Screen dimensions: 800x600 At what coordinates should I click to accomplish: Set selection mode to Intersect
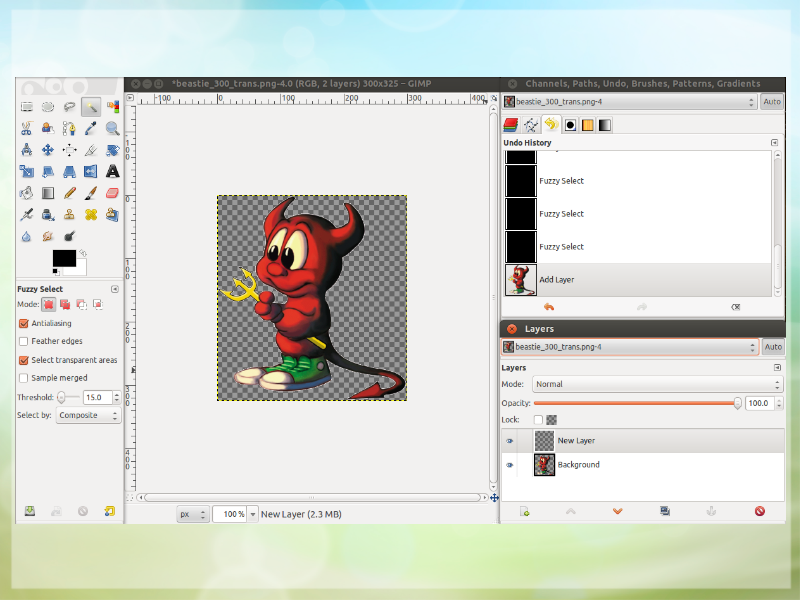(x=97, y=305)
